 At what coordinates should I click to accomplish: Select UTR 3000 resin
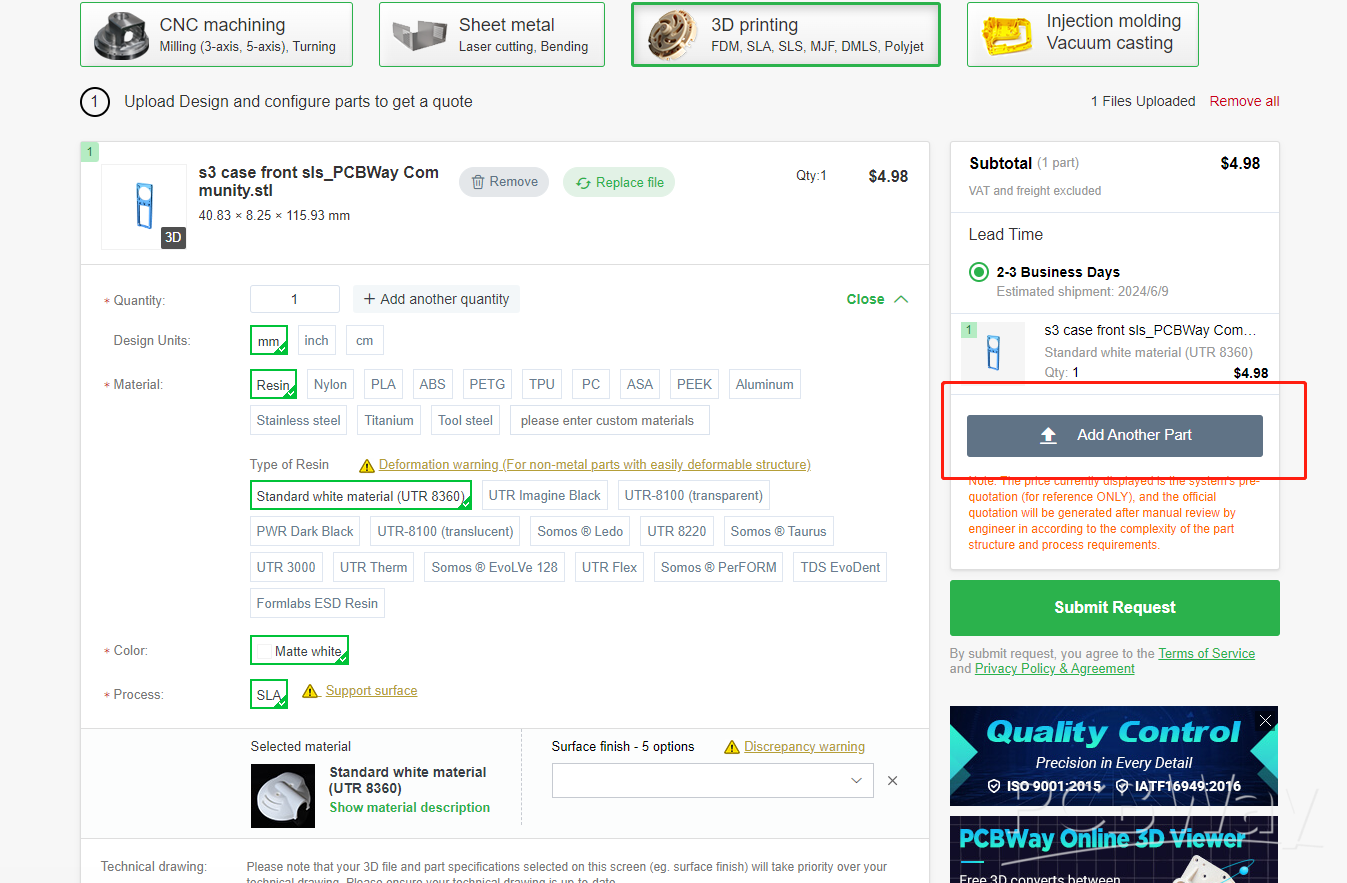coord(286,567)
